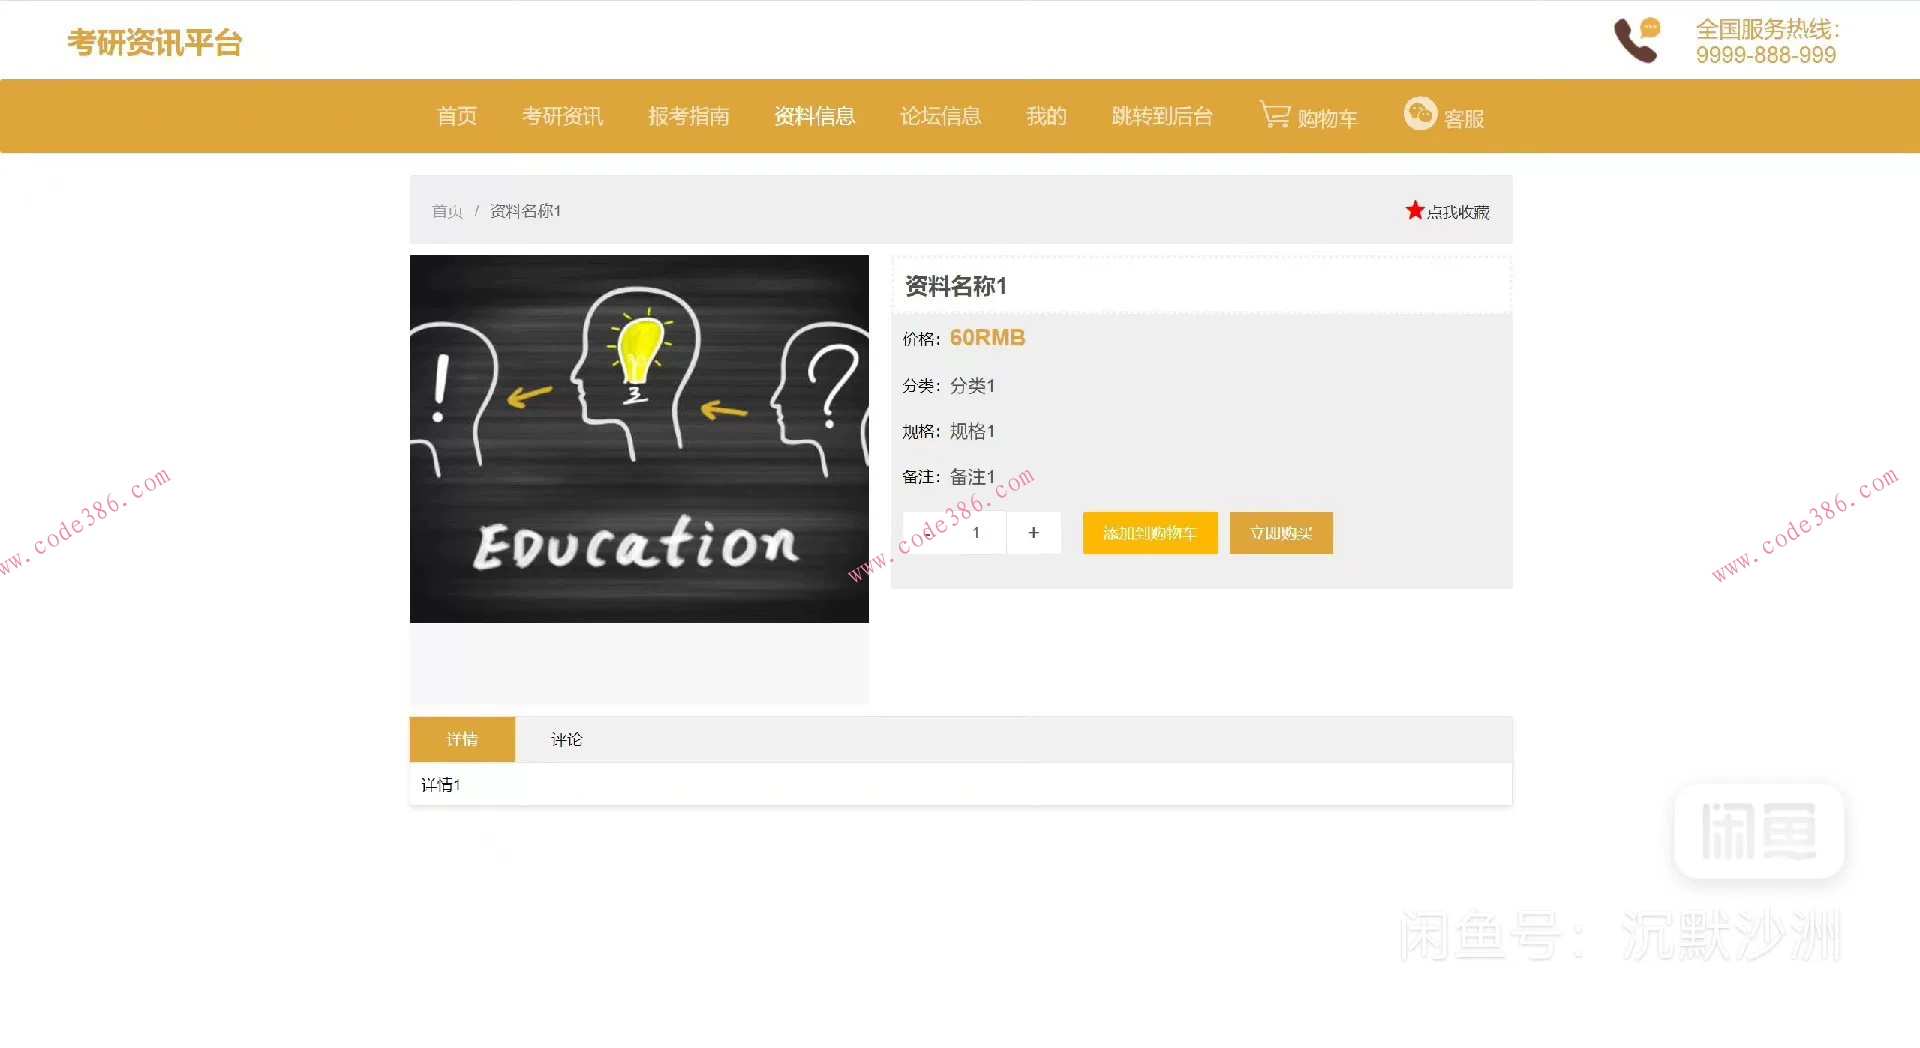Click 立即购买 button
This screenshot has width=1920, height=1048.
coord(1280,533)
